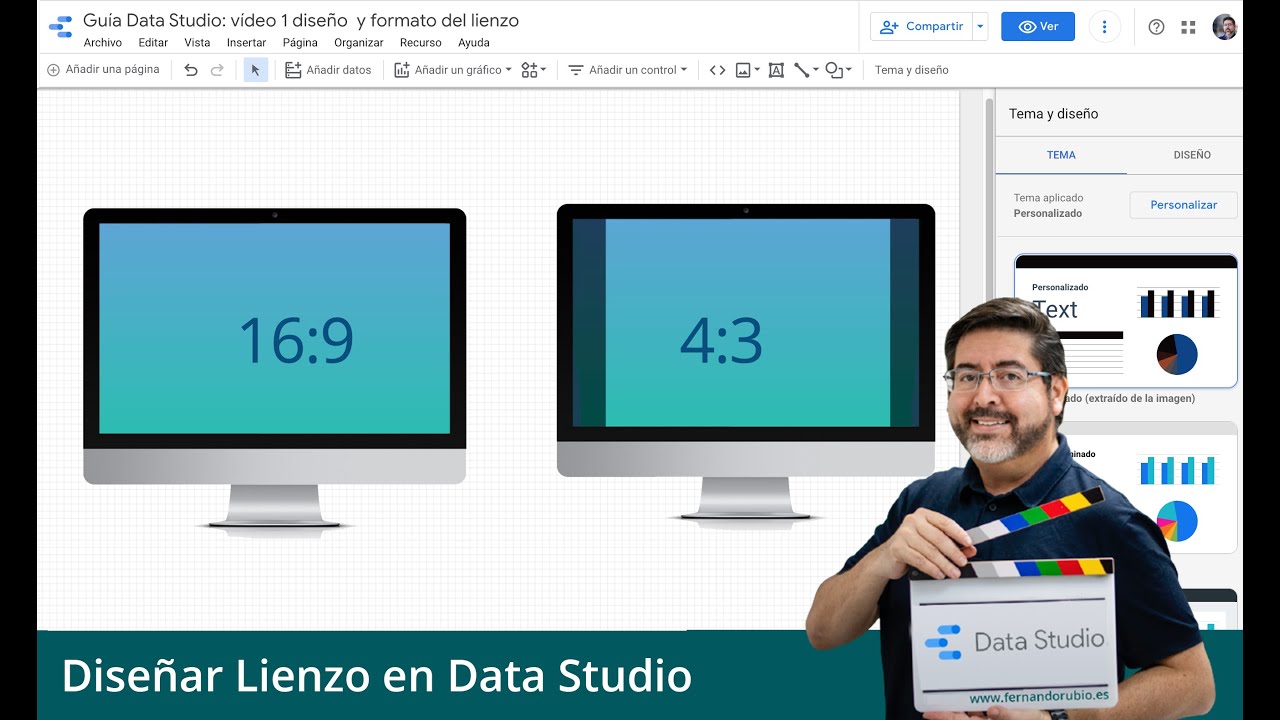The height and width of the screenshot is (720, 1280).
Task: Select the Personalizado theme thumbnail
Action: tap(1126, 321)
